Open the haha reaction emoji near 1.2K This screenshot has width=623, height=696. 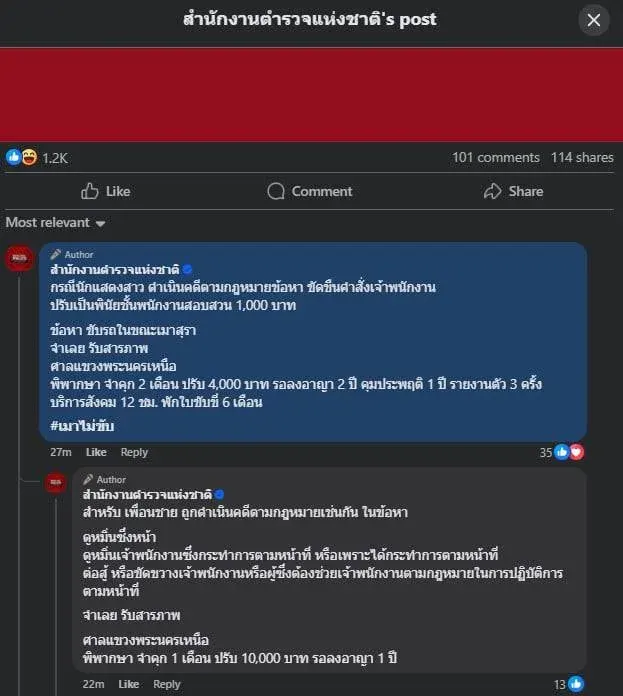(x=29, y=157)
